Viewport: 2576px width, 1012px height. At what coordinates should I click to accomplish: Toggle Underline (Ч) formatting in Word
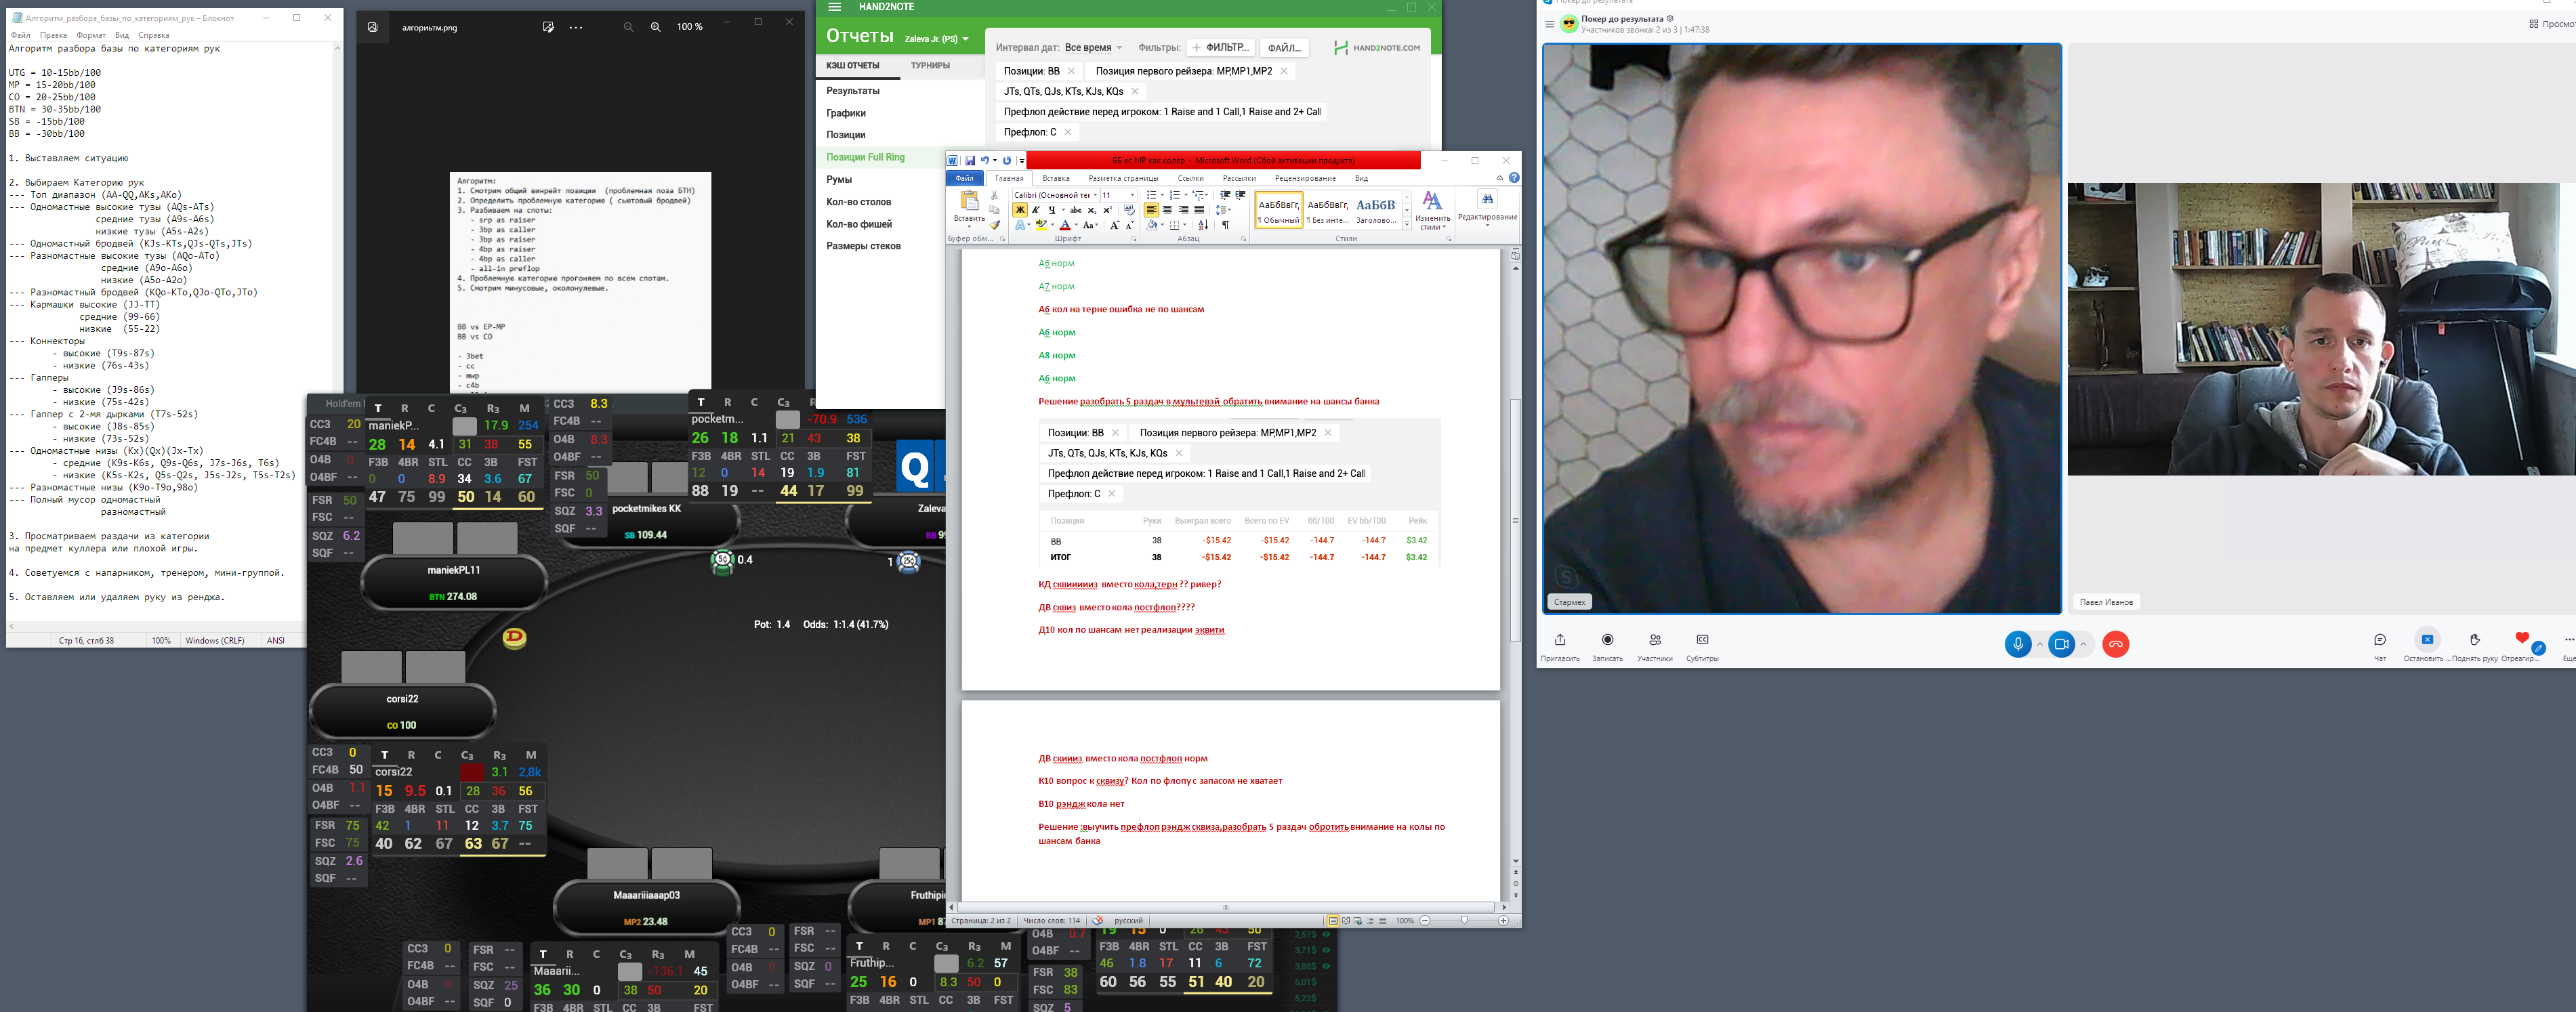tap(1052, 210)
